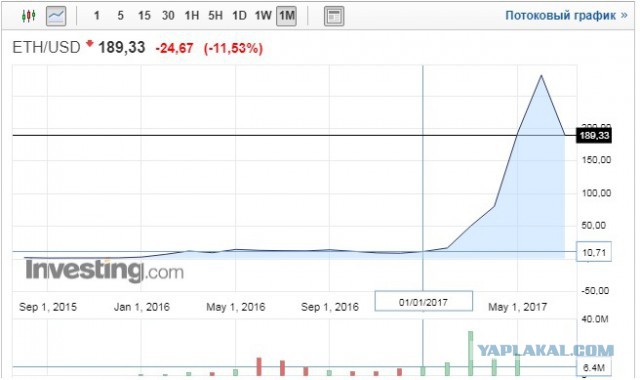640x380 pixels.
Task: Click the 40.0M volume axis label
Action: pos(595,319)
